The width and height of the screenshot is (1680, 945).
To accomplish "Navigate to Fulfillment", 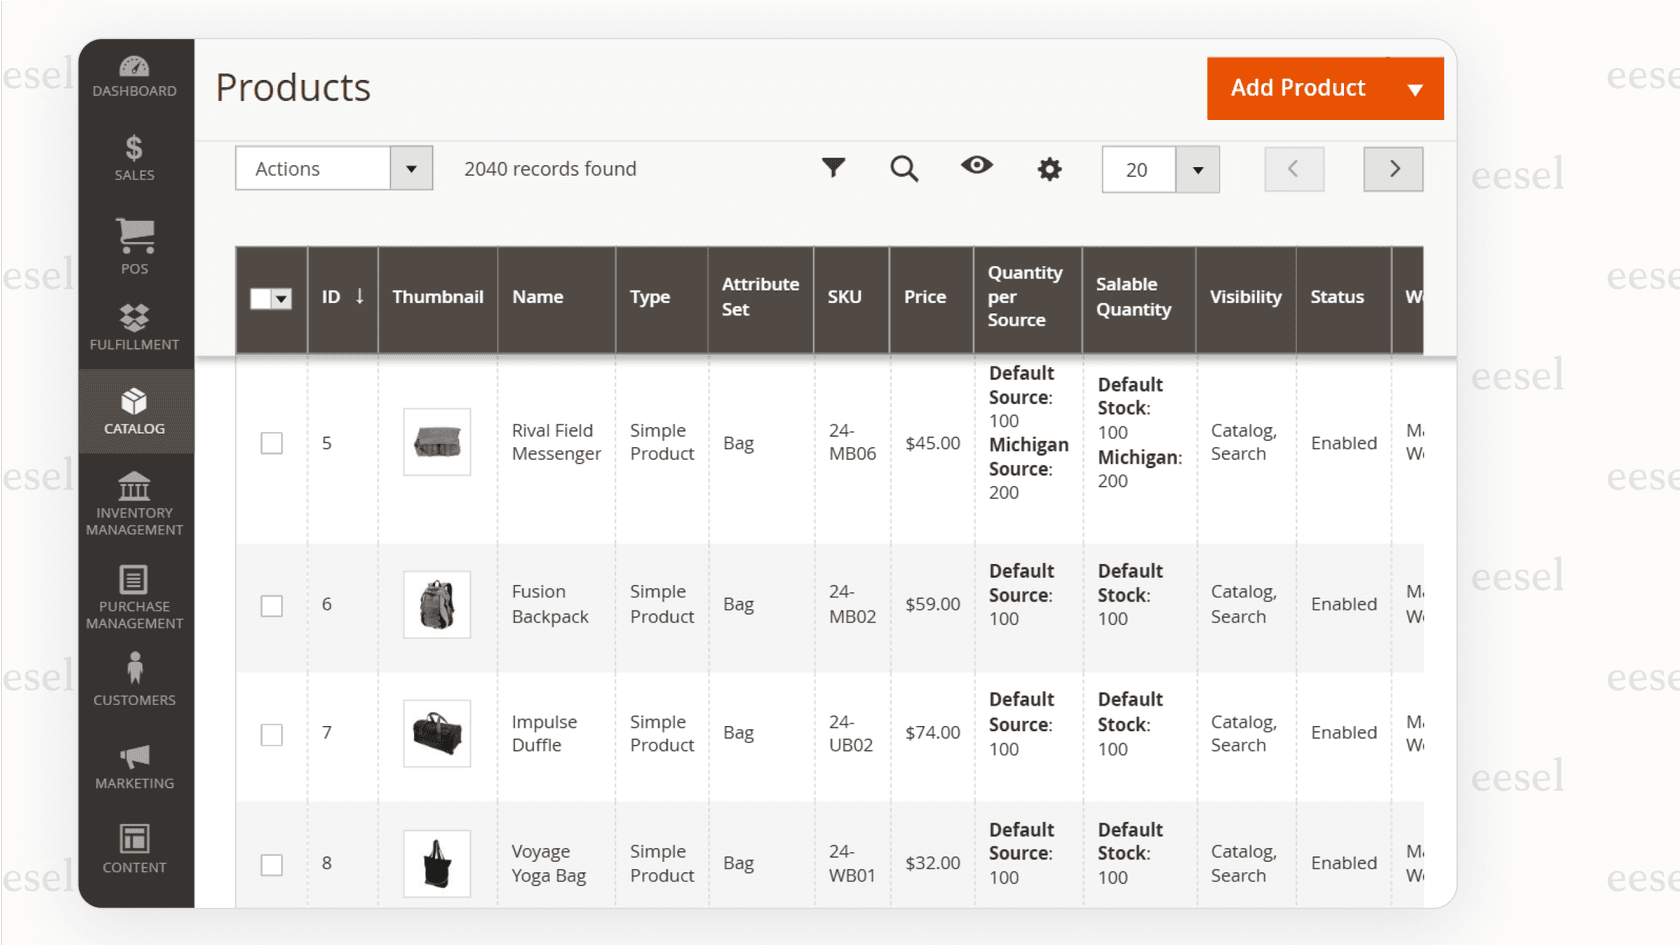I will [x=135, y=325].
